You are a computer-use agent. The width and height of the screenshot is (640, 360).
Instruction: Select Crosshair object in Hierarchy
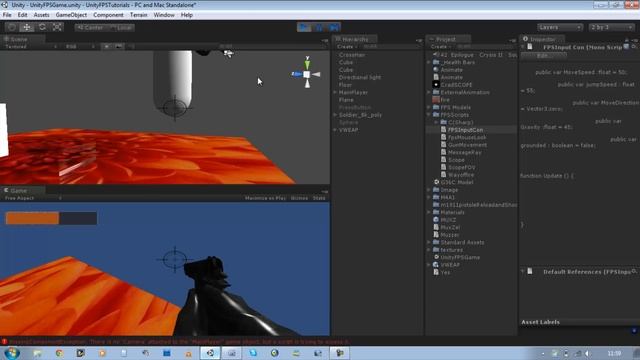point(351,55)
